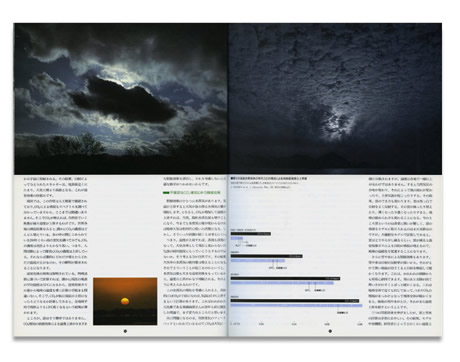Select the green section heading in middle column
The height and width of the screenshot is (362, 460).
pyautogui.click(x=192, y=193)
